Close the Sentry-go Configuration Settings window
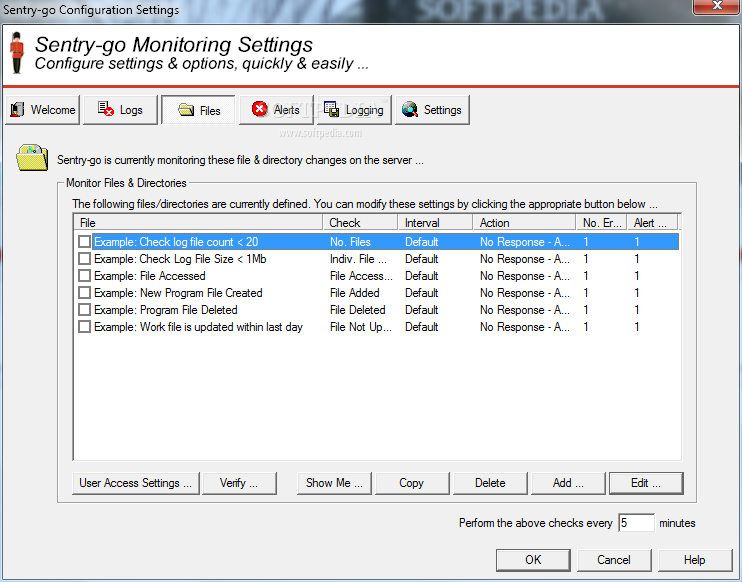The image size is (742, 582). (716, 6)
